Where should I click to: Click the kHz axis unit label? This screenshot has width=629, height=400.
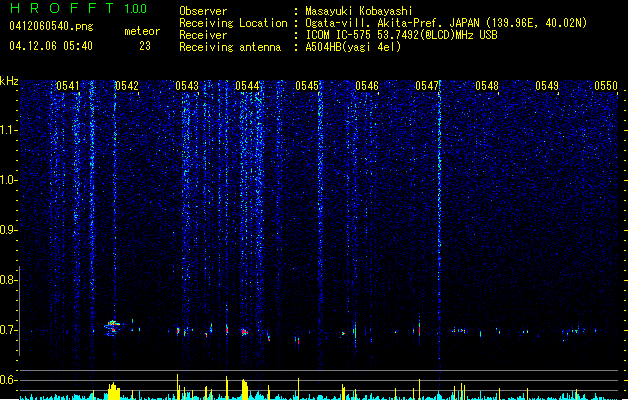click(9, 81)
